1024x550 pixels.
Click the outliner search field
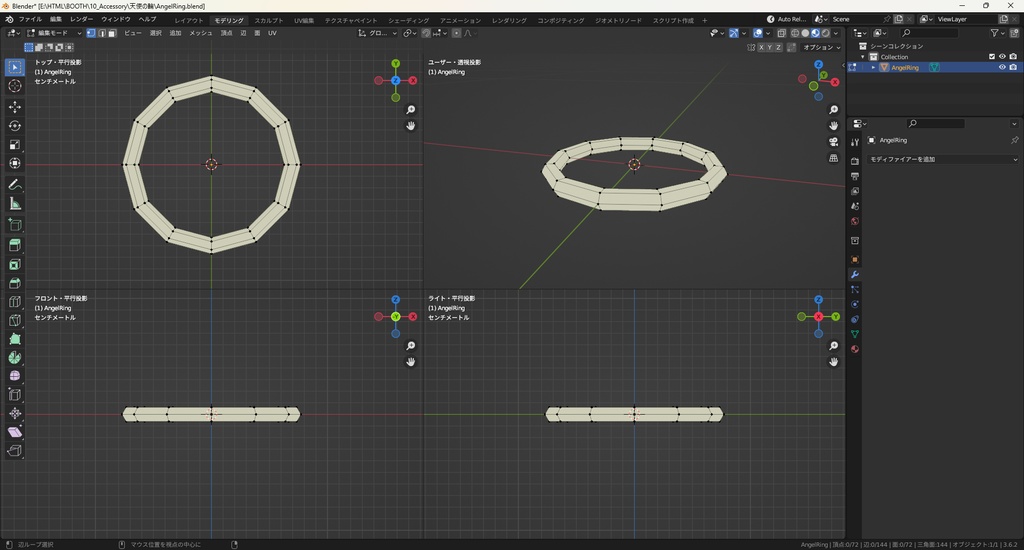coord(930,33)
